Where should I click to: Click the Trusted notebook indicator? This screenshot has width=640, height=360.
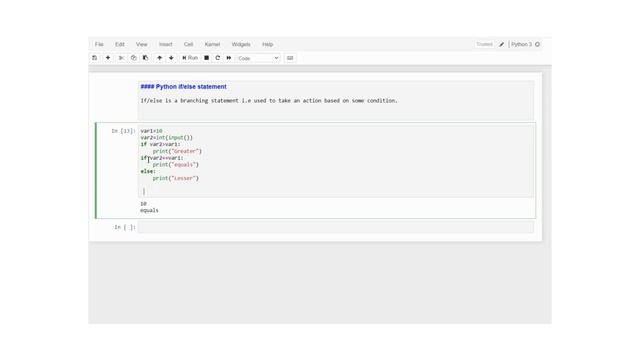[484, 44]
